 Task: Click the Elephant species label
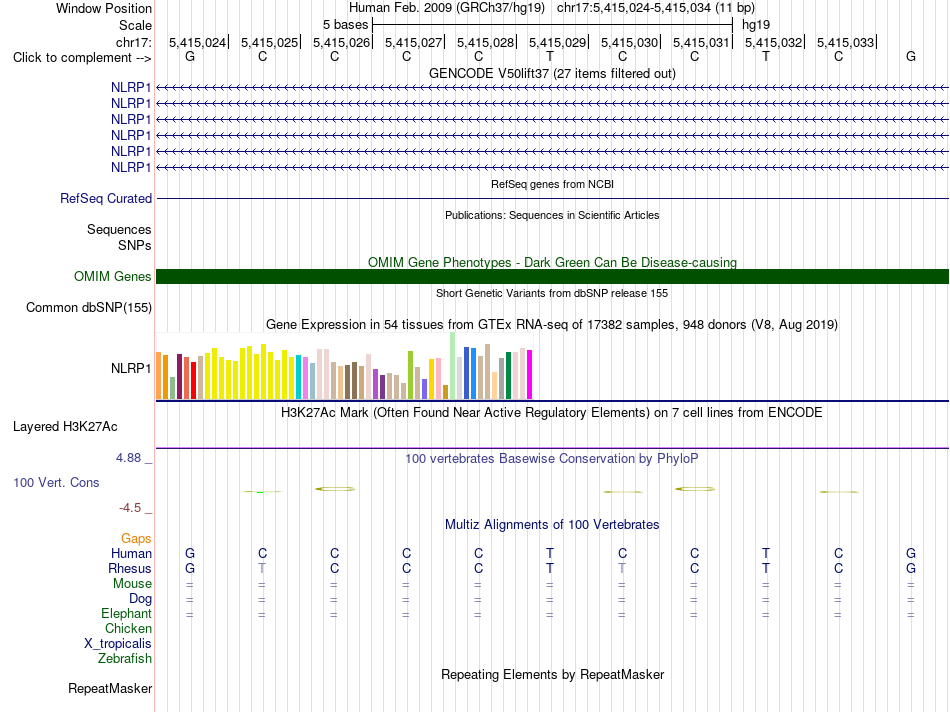pyautogui.click(x=126, y=614)
